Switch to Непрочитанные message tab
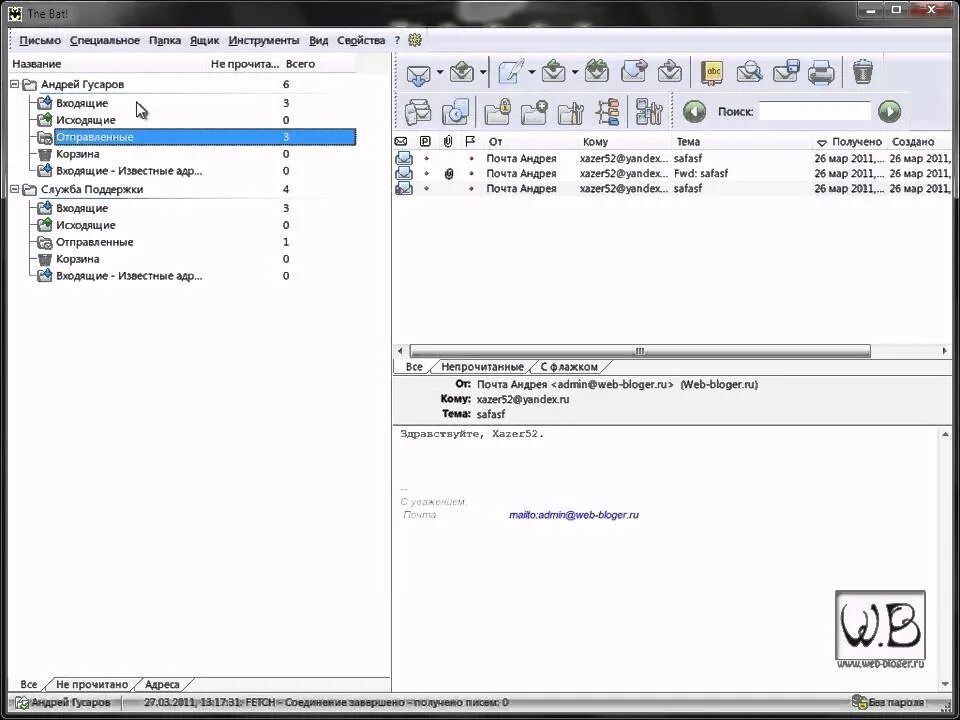This screenshot has height=720, width=960. pos(482,367)
